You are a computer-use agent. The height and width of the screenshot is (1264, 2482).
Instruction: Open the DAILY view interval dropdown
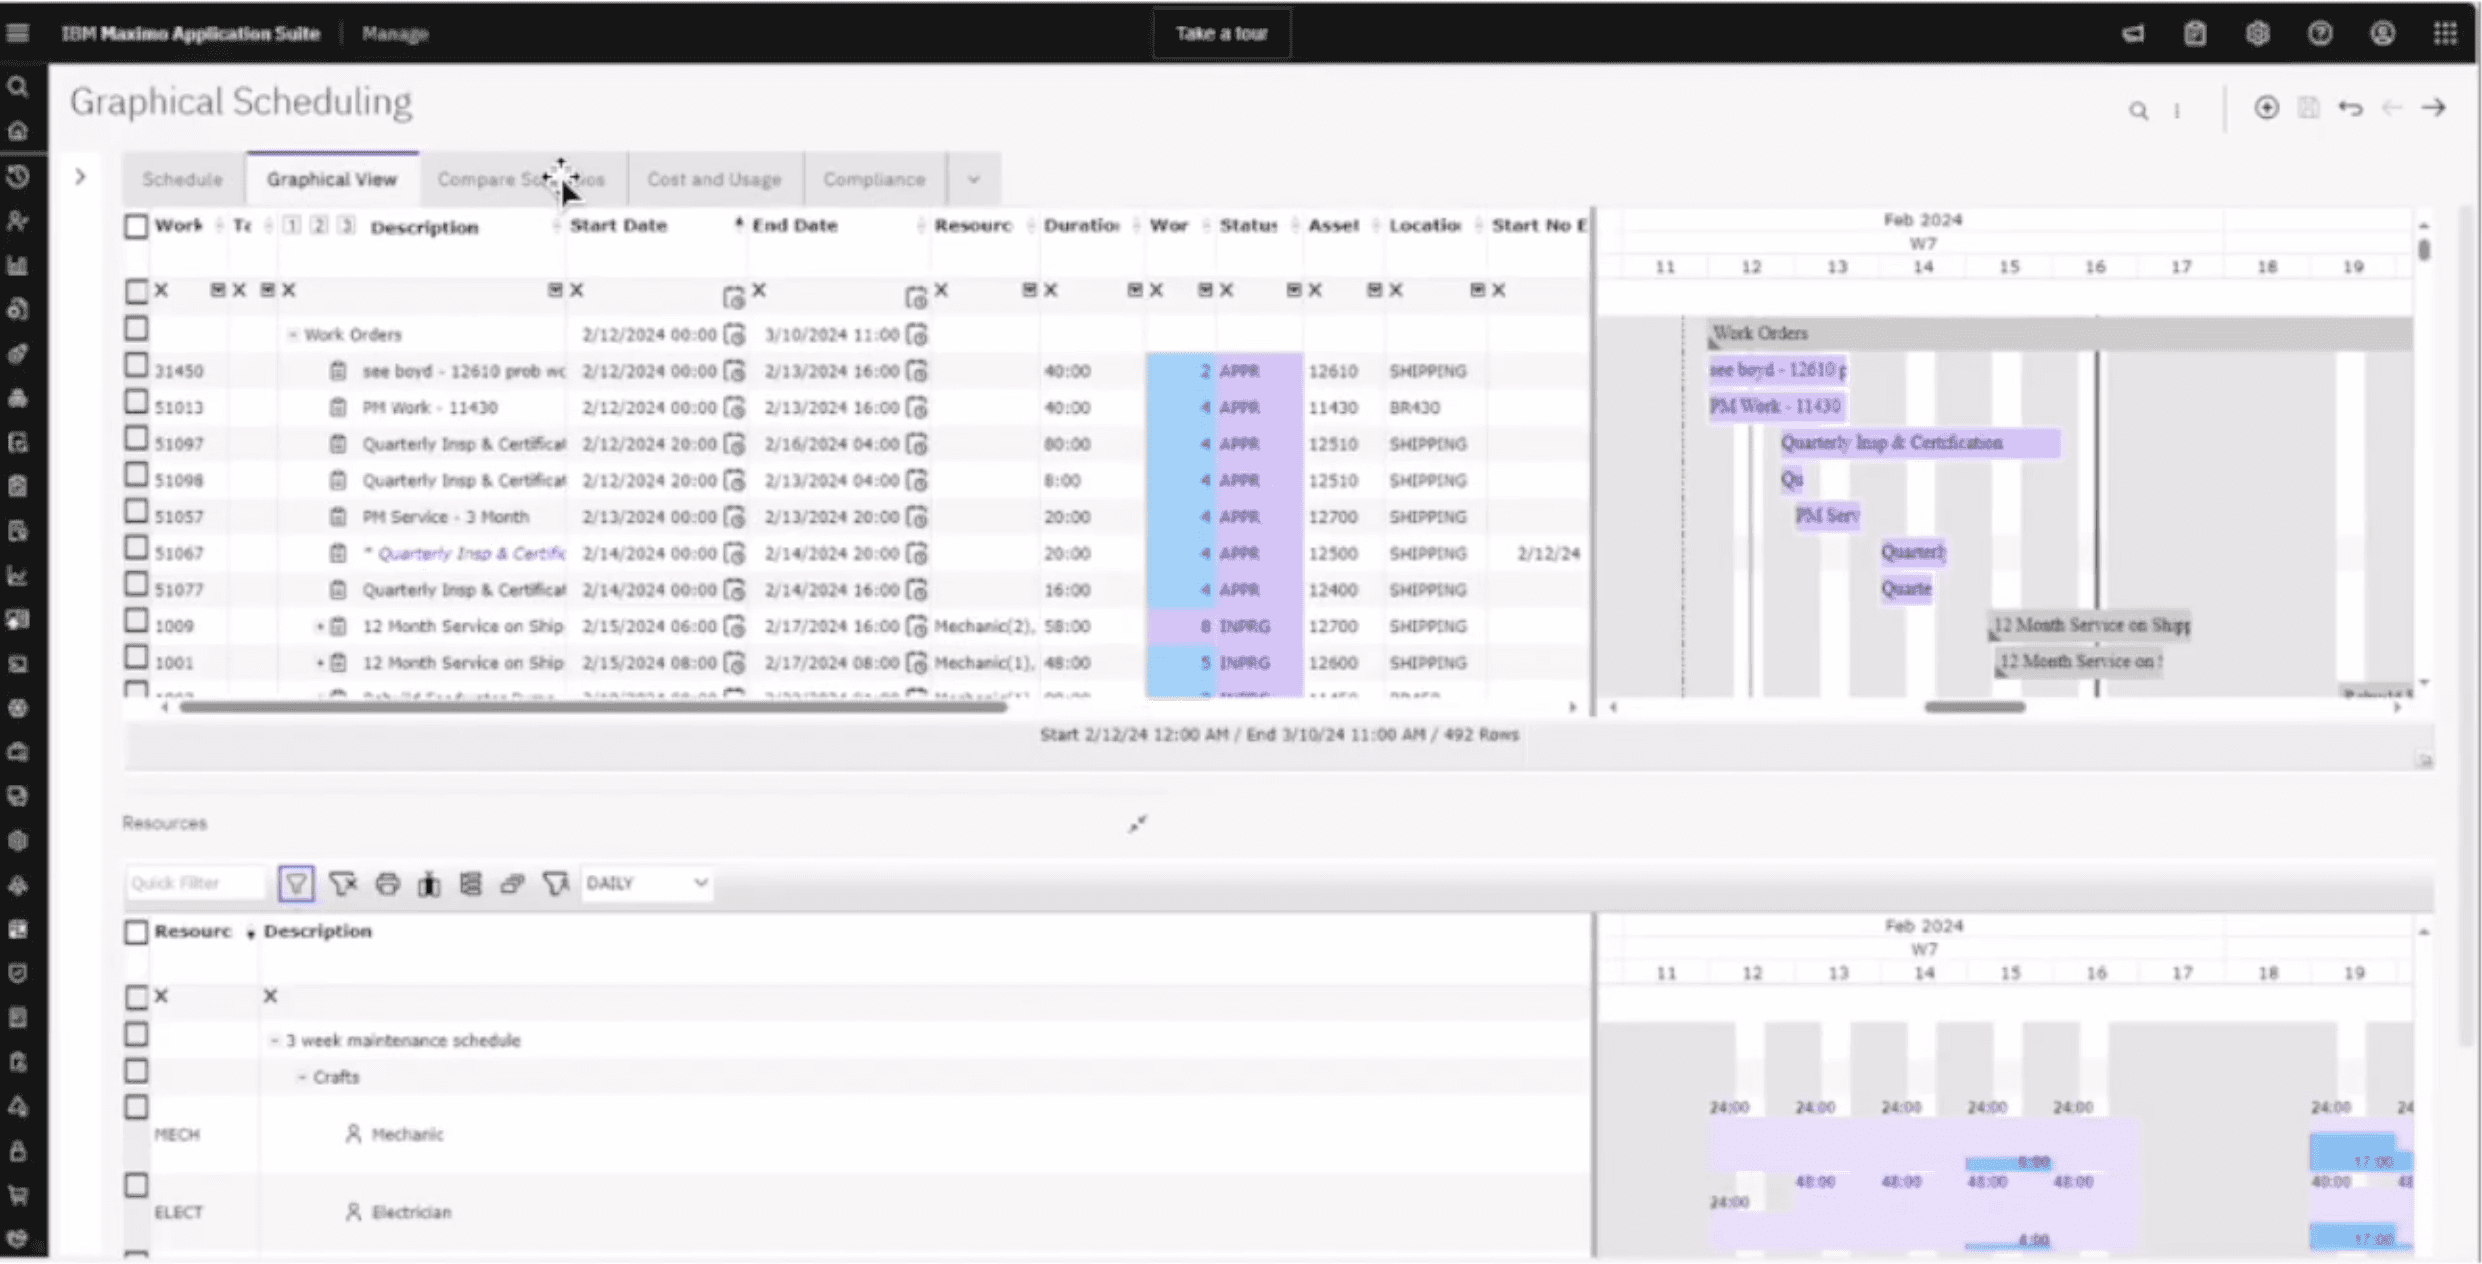646,883
